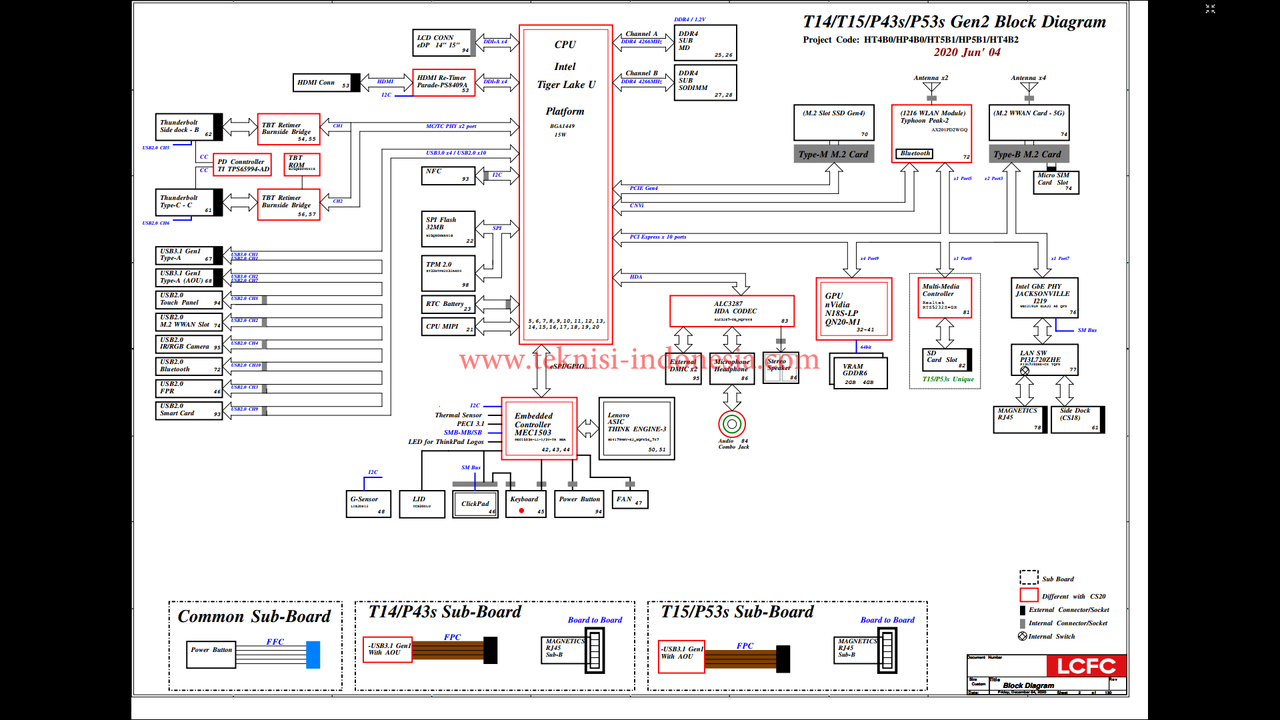Click the G-Sensor block
Screen dimensions: 1280x720
369,504
